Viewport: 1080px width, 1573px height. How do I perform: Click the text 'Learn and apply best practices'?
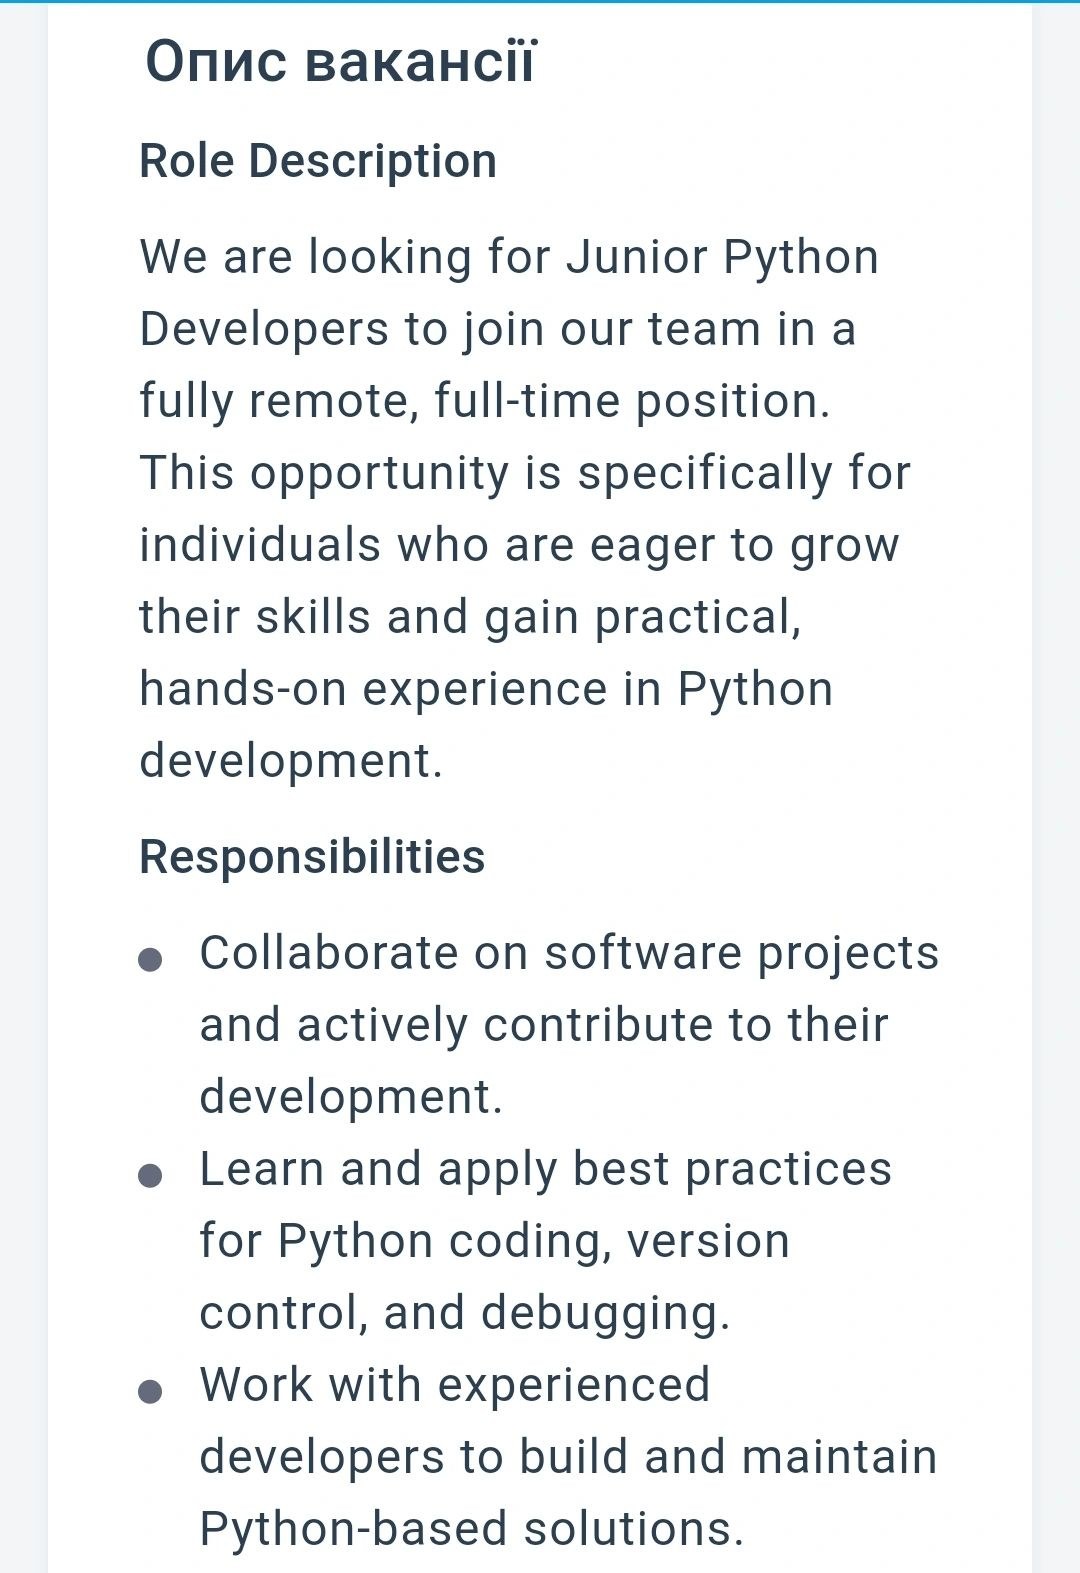click(546, 1169)
